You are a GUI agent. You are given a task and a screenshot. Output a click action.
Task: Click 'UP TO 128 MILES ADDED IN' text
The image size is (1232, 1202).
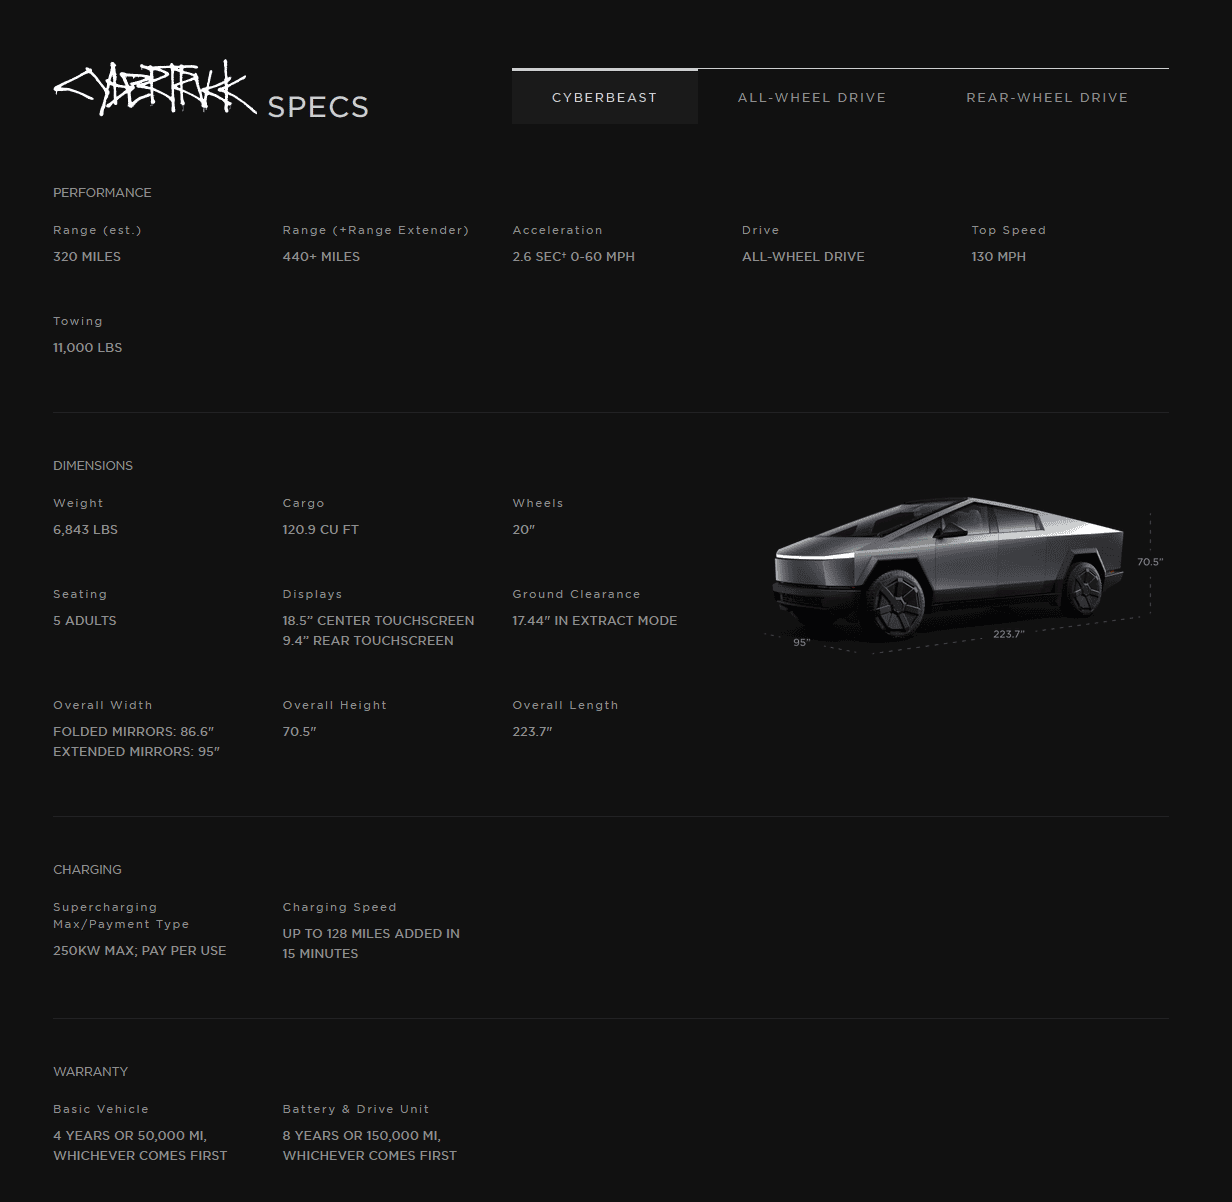[x=371, y=933]
